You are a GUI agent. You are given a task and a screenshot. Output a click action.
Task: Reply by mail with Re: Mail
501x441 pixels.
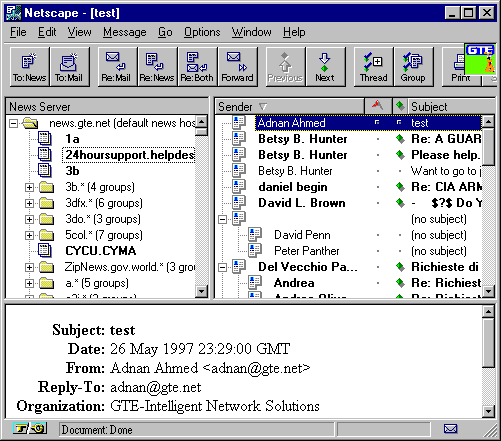pyautogui.click(x=117, y=67)
